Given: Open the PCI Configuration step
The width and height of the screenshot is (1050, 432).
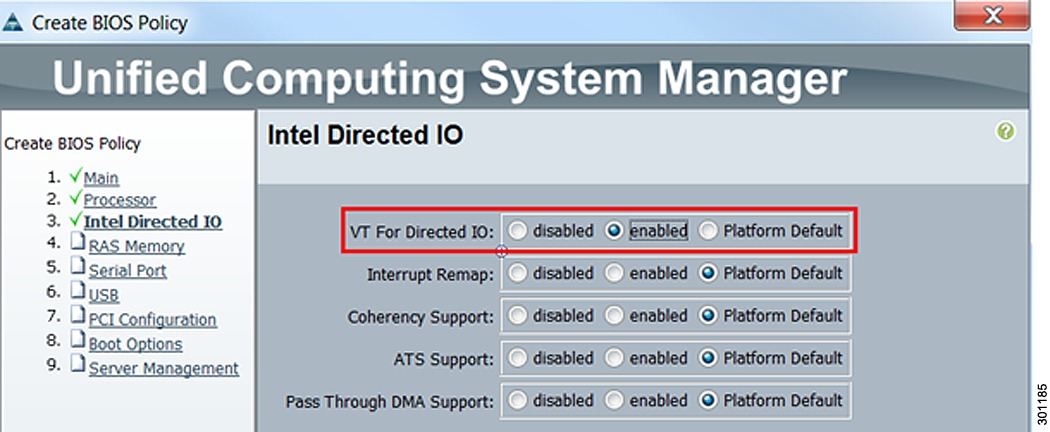Looking at the screenshot, I should click(153, 319).
